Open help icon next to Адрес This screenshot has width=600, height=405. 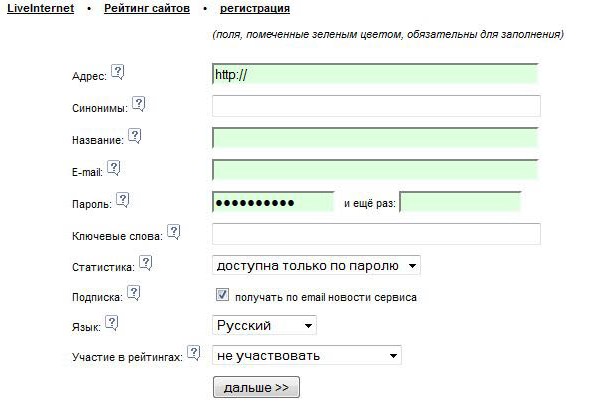tap(118, 72)
